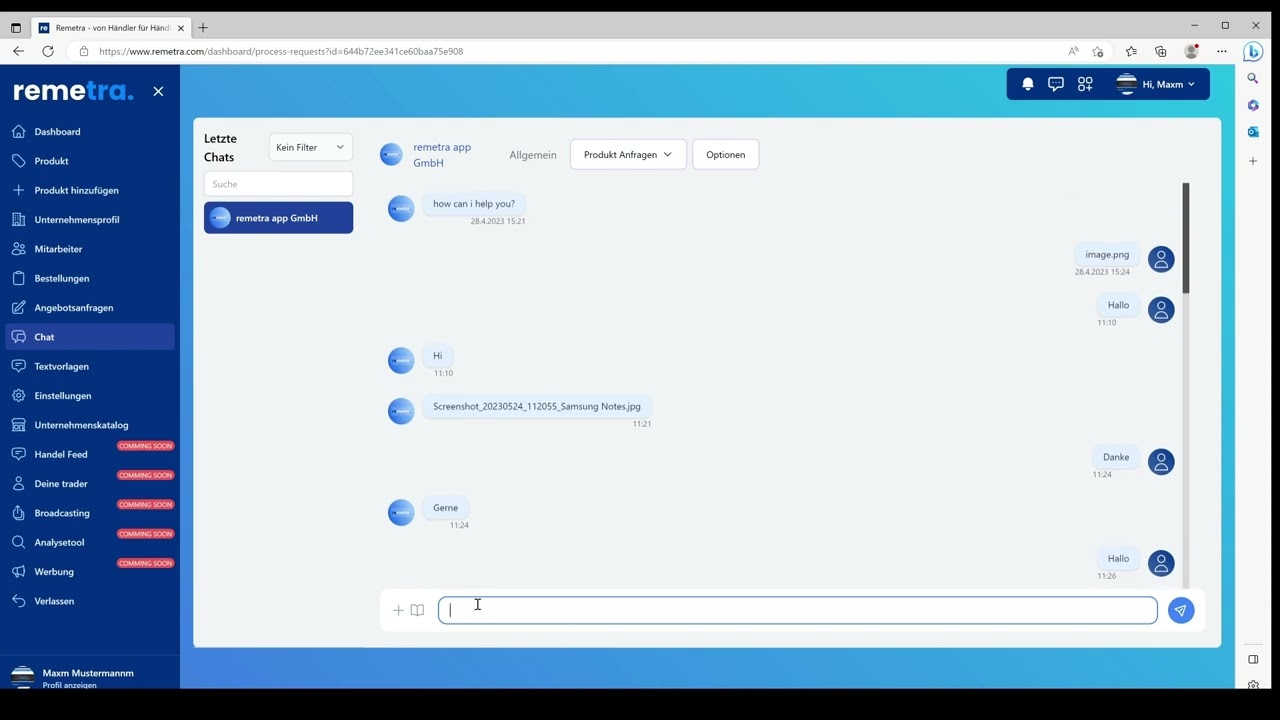Expand the Hi, Maxm user menu
Viewport: 1280px width, 720px height.
[x=1156, y=84]
